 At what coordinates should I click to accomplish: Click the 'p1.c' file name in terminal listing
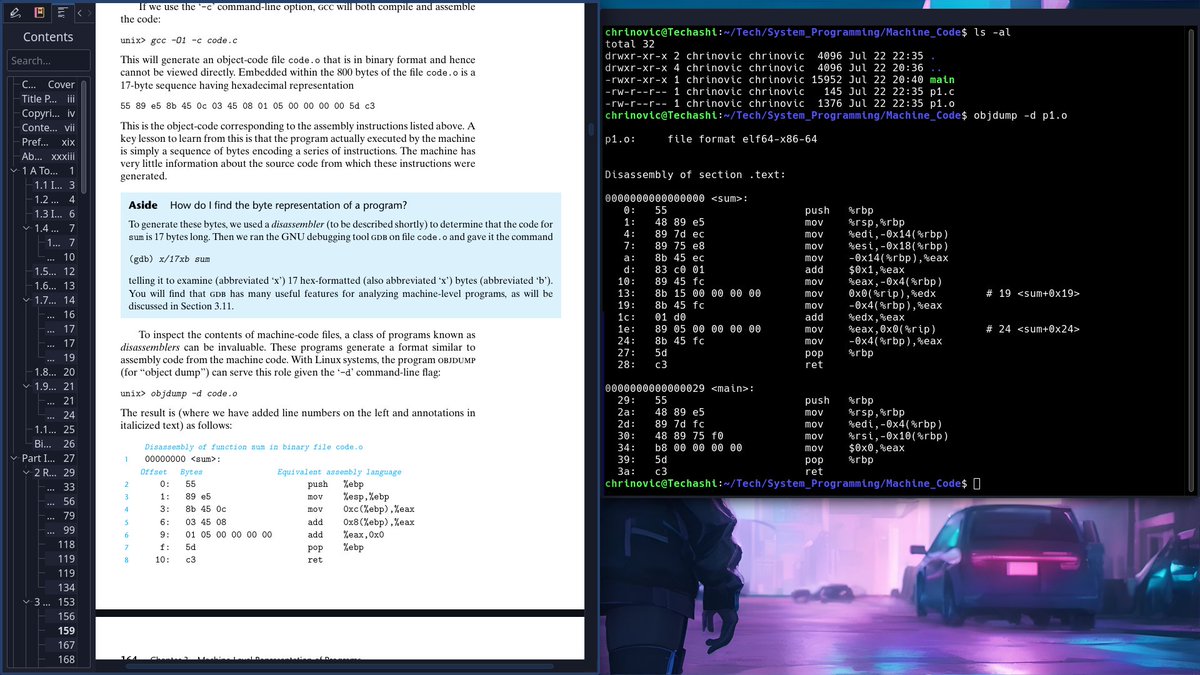[941, 91]
